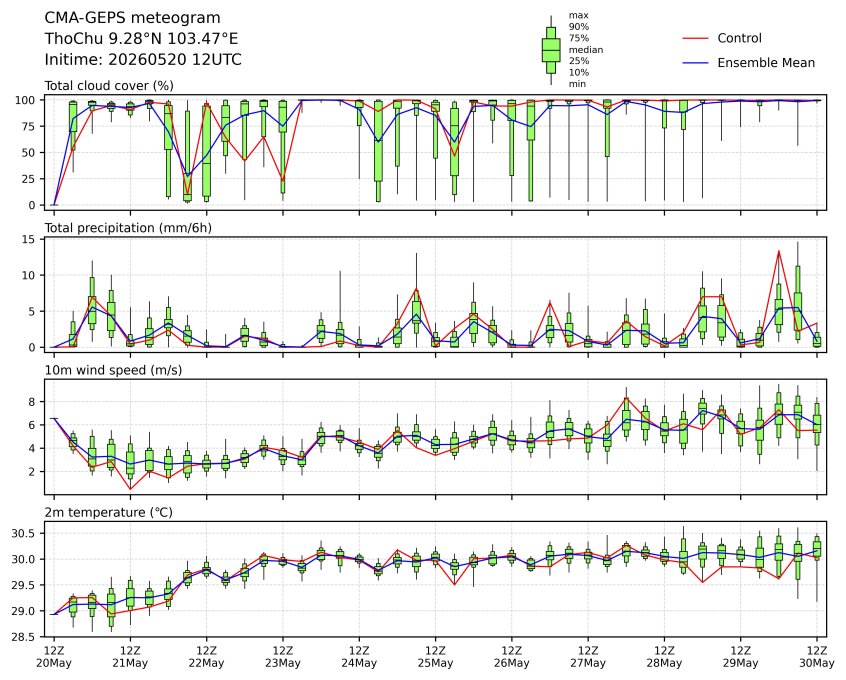The width and height of the screenshot is (846, 680).
Task: Click the boxplot legend icon
Action: pyautogui.click(x=550, y=50)
